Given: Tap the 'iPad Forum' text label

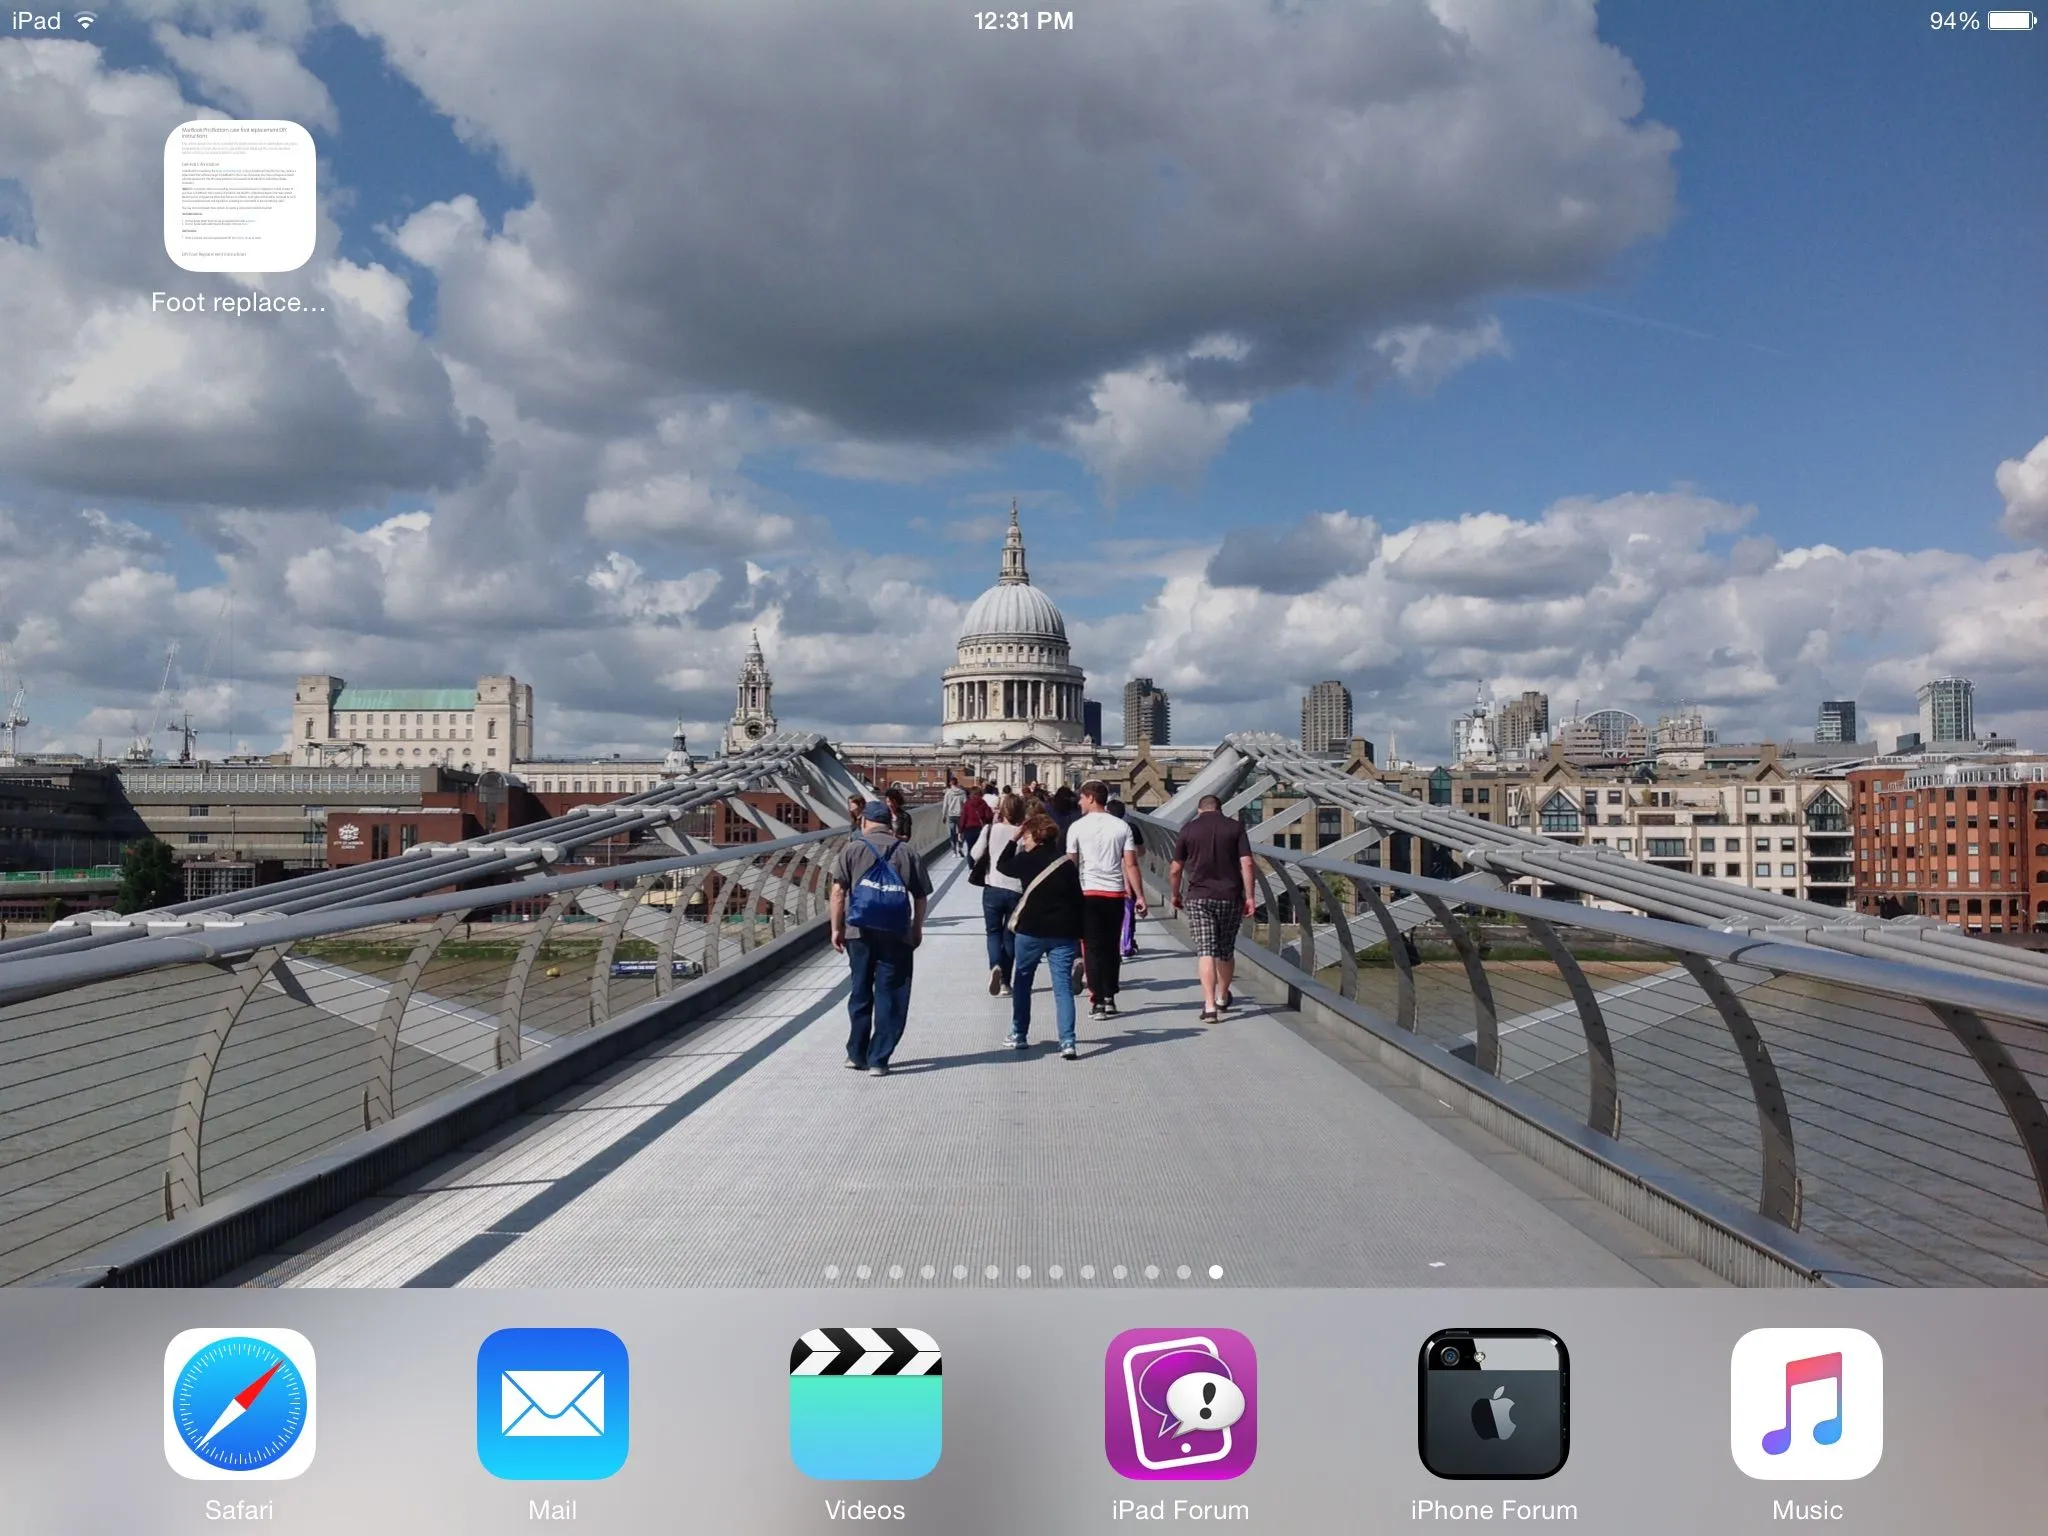Looking at the screenshot, I should pos(1180,1509).
